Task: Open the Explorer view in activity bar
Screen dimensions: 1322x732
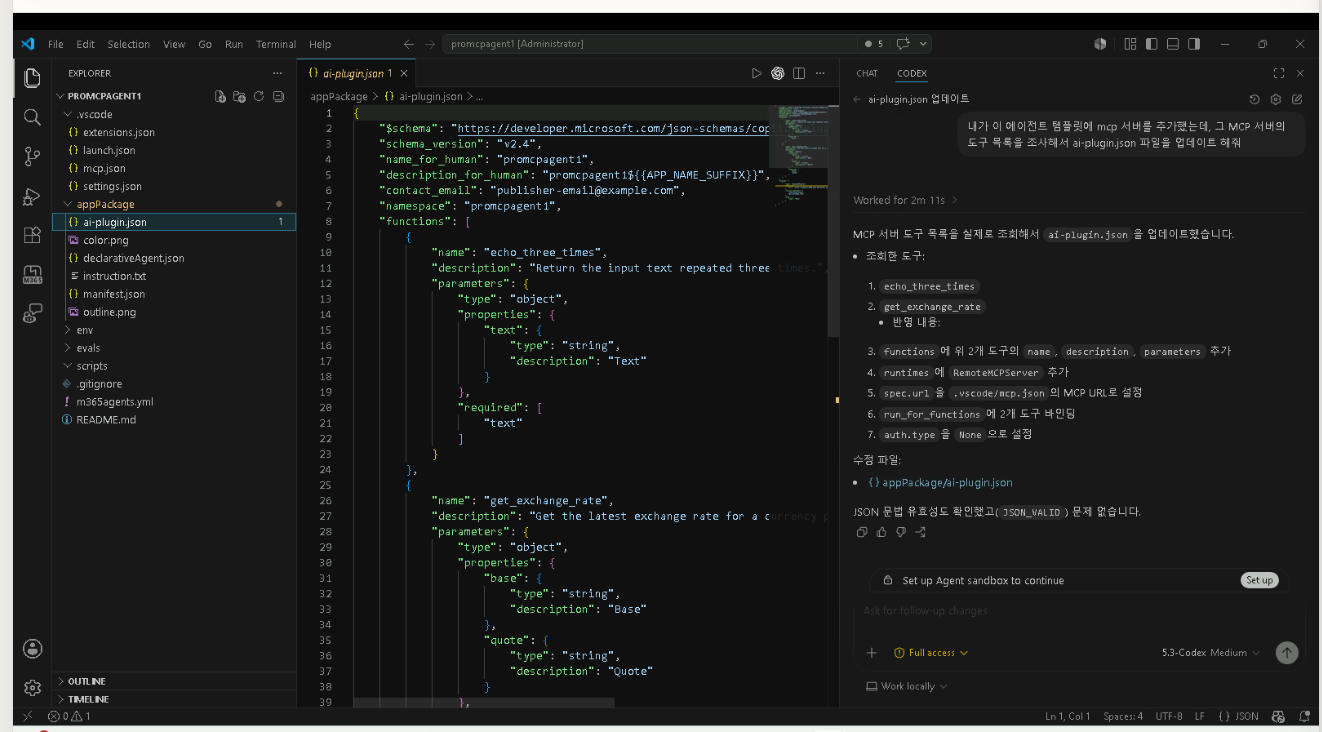Action: (32, 78)
